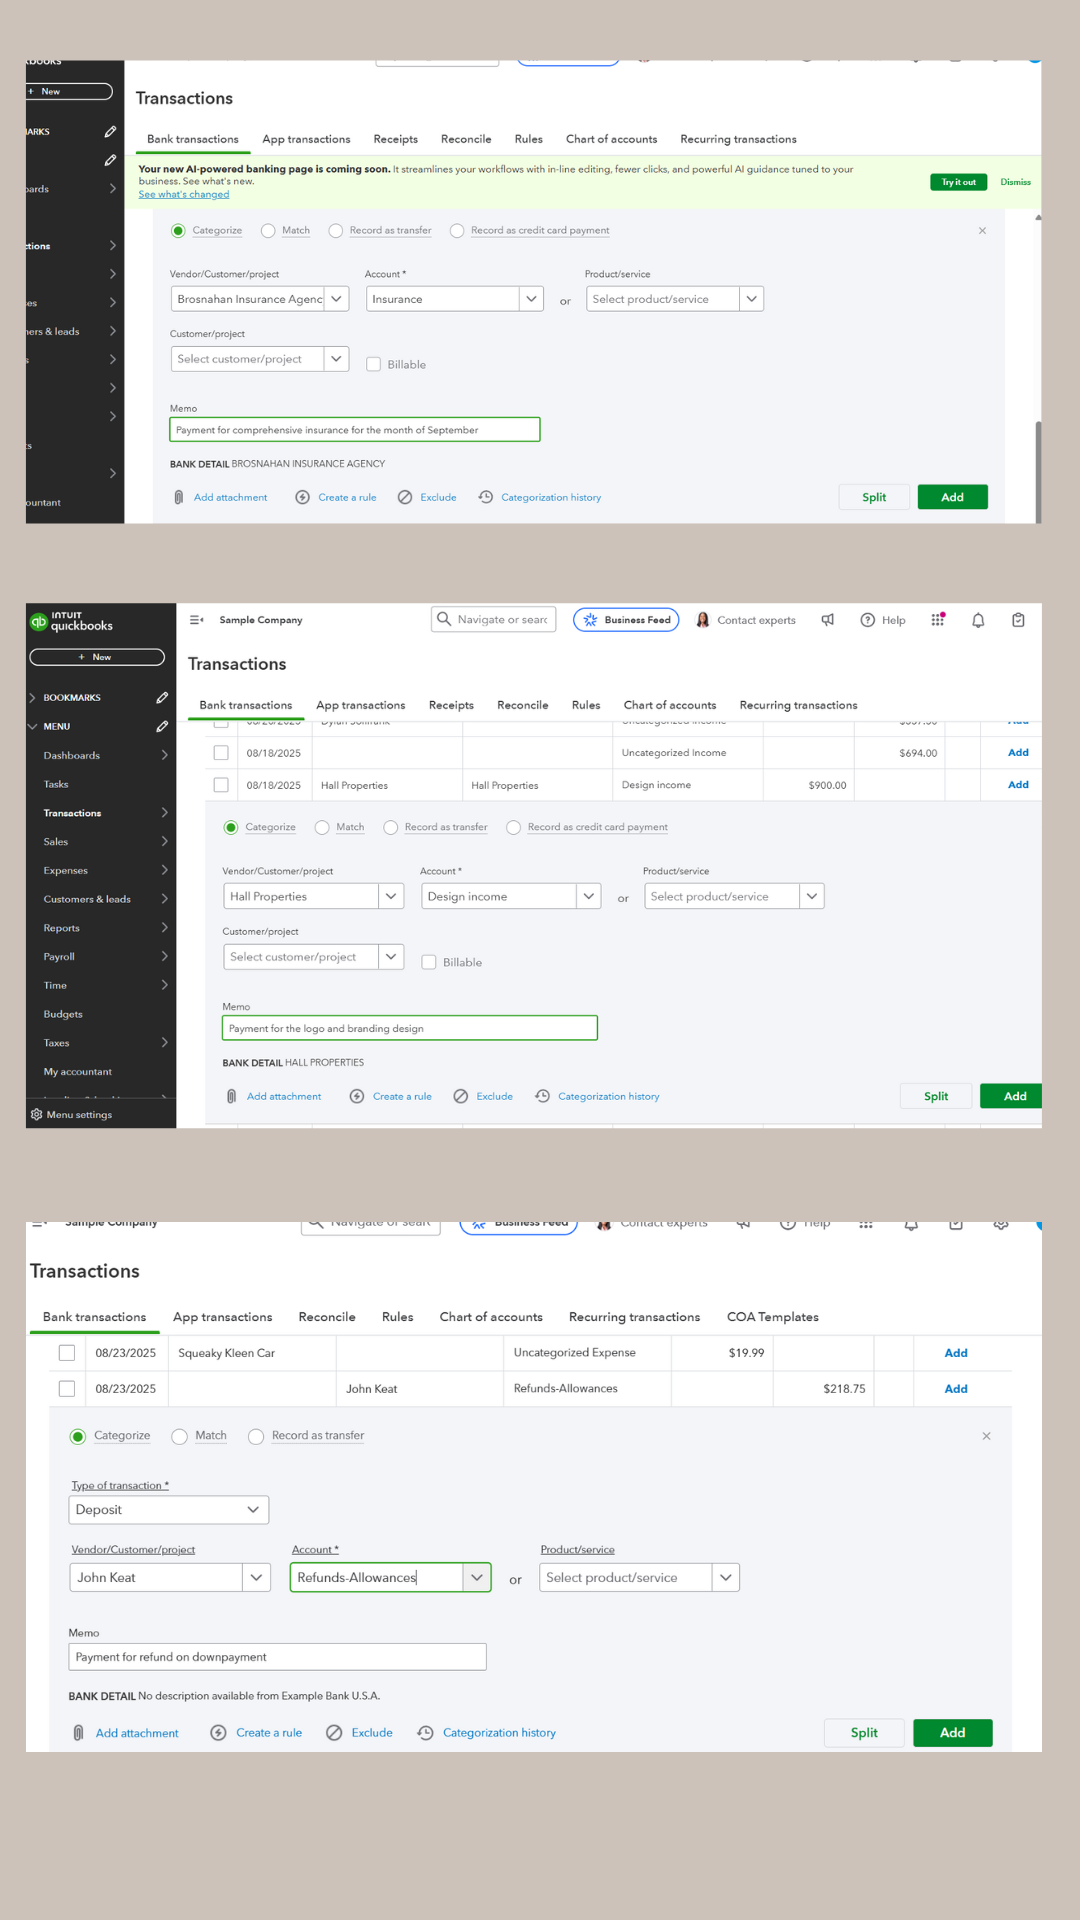Open Help with the question mark icon
Screen dimensions: 1080x1920
868,620
